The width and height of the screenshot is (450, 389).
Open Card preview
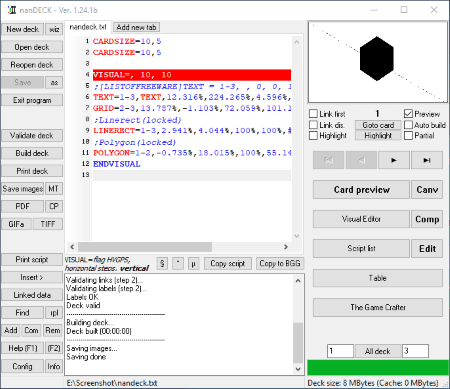coord(361,190)
